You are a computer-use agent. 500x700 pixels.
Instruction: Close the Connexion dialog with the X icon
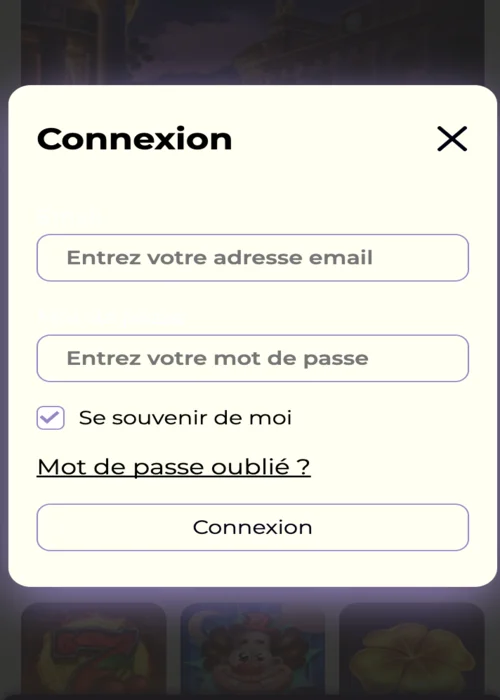(x=452, y=139)
